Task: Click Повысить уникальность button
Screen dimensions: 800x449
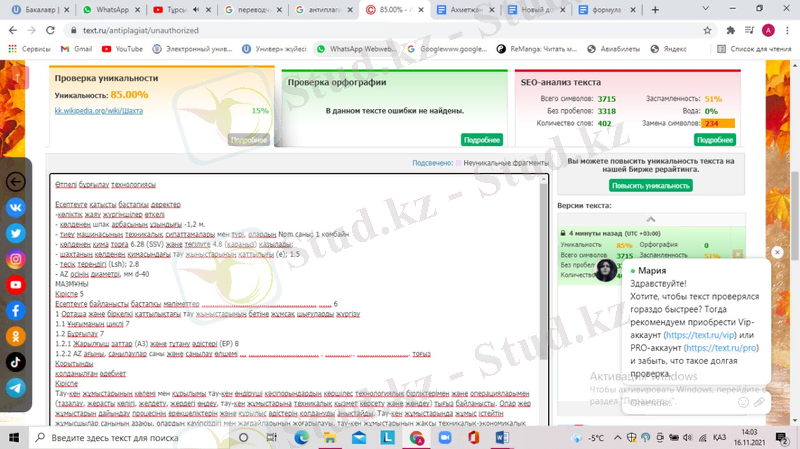Action: (x=651, y=186)
